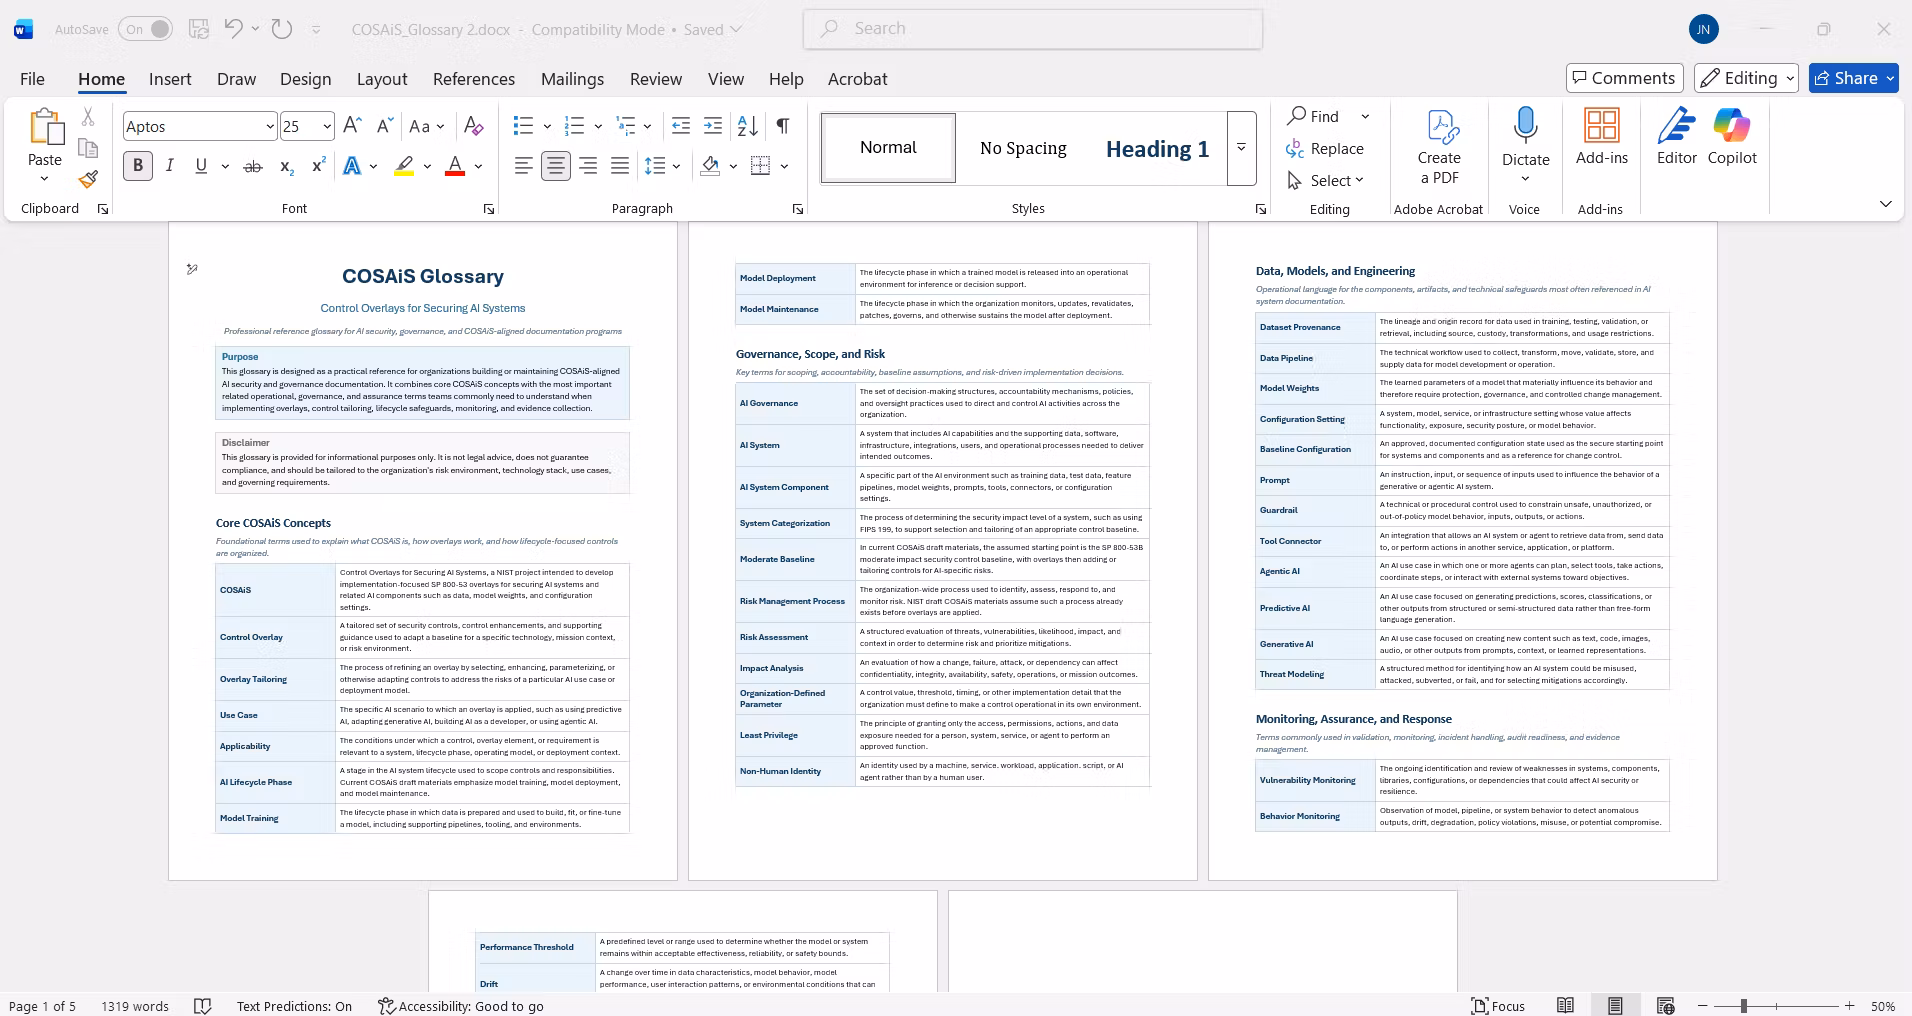The height and width of the screenshot is (1016, 1912).
Task: Open the Dictate microphone tool
Action: [x=1525, y=145]
